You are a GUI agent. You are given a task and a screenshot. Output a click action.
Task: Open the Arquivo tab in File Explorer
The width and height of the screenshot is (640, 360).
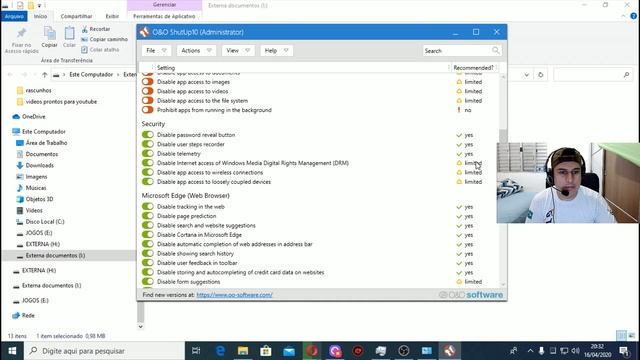pos(14,16)
